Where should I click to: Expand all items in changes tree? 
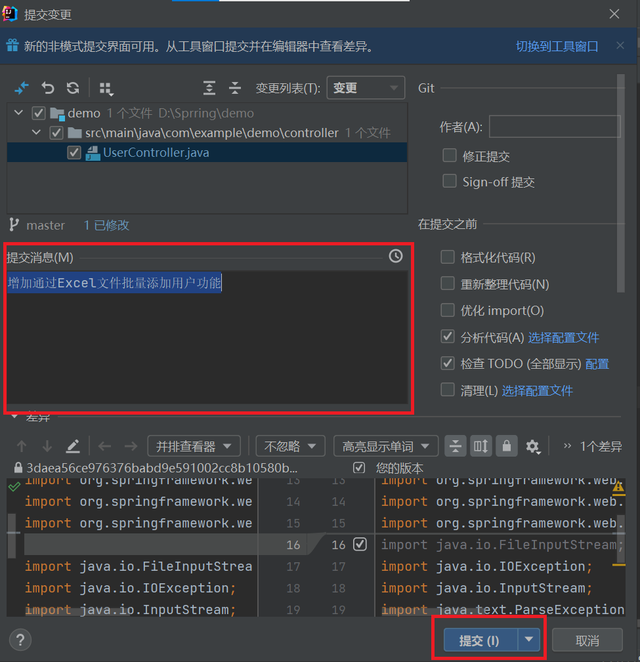209,88
